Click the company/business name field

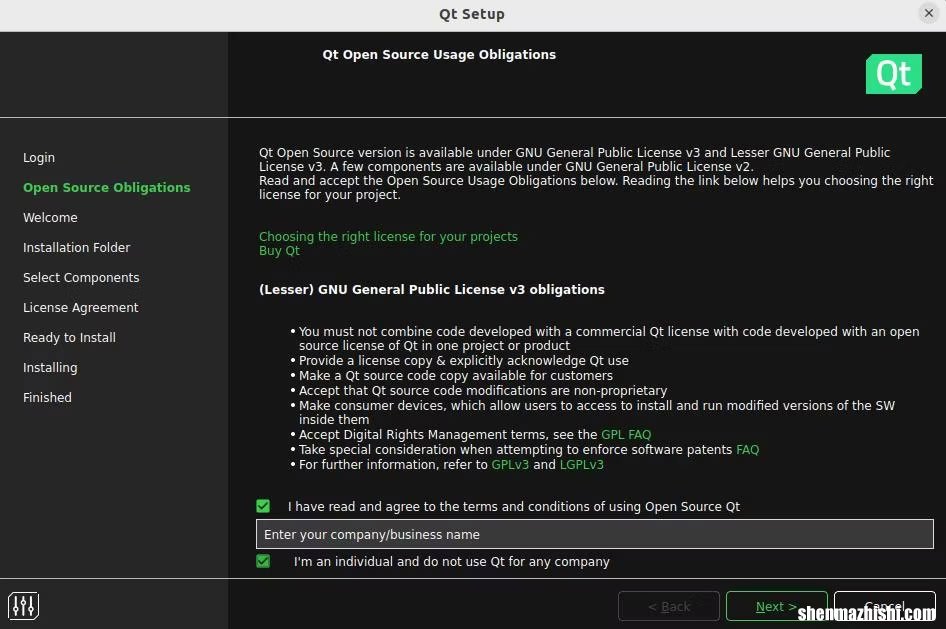(x=594, y=534)
